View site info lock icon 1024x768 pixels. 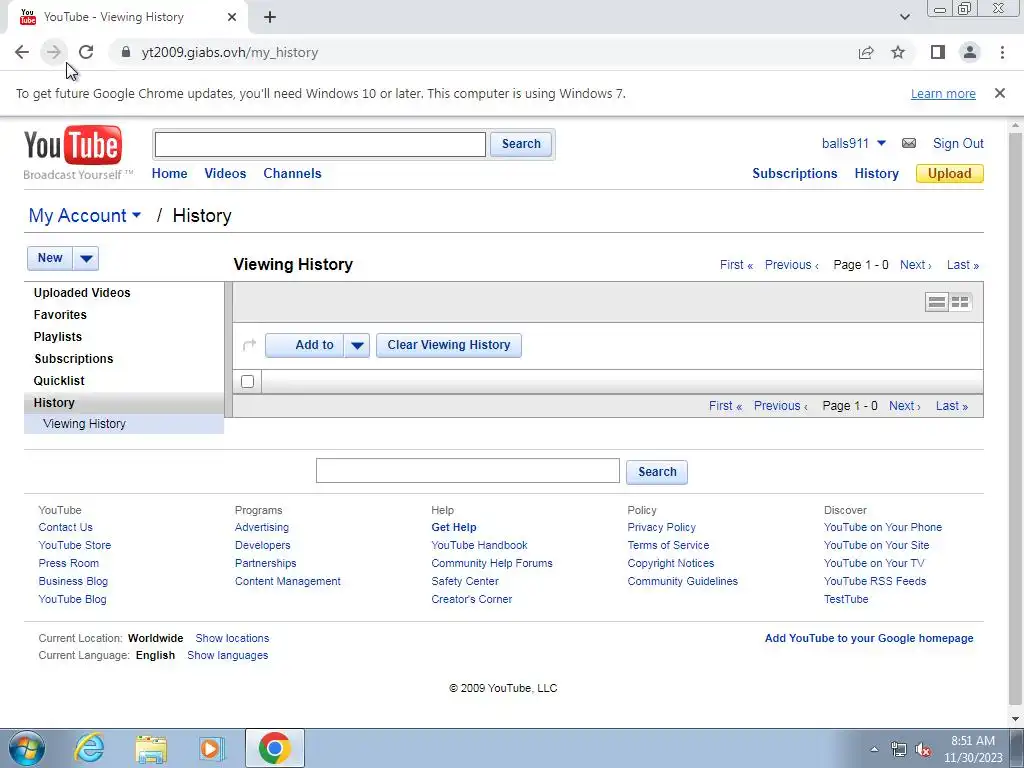[126, 52]
